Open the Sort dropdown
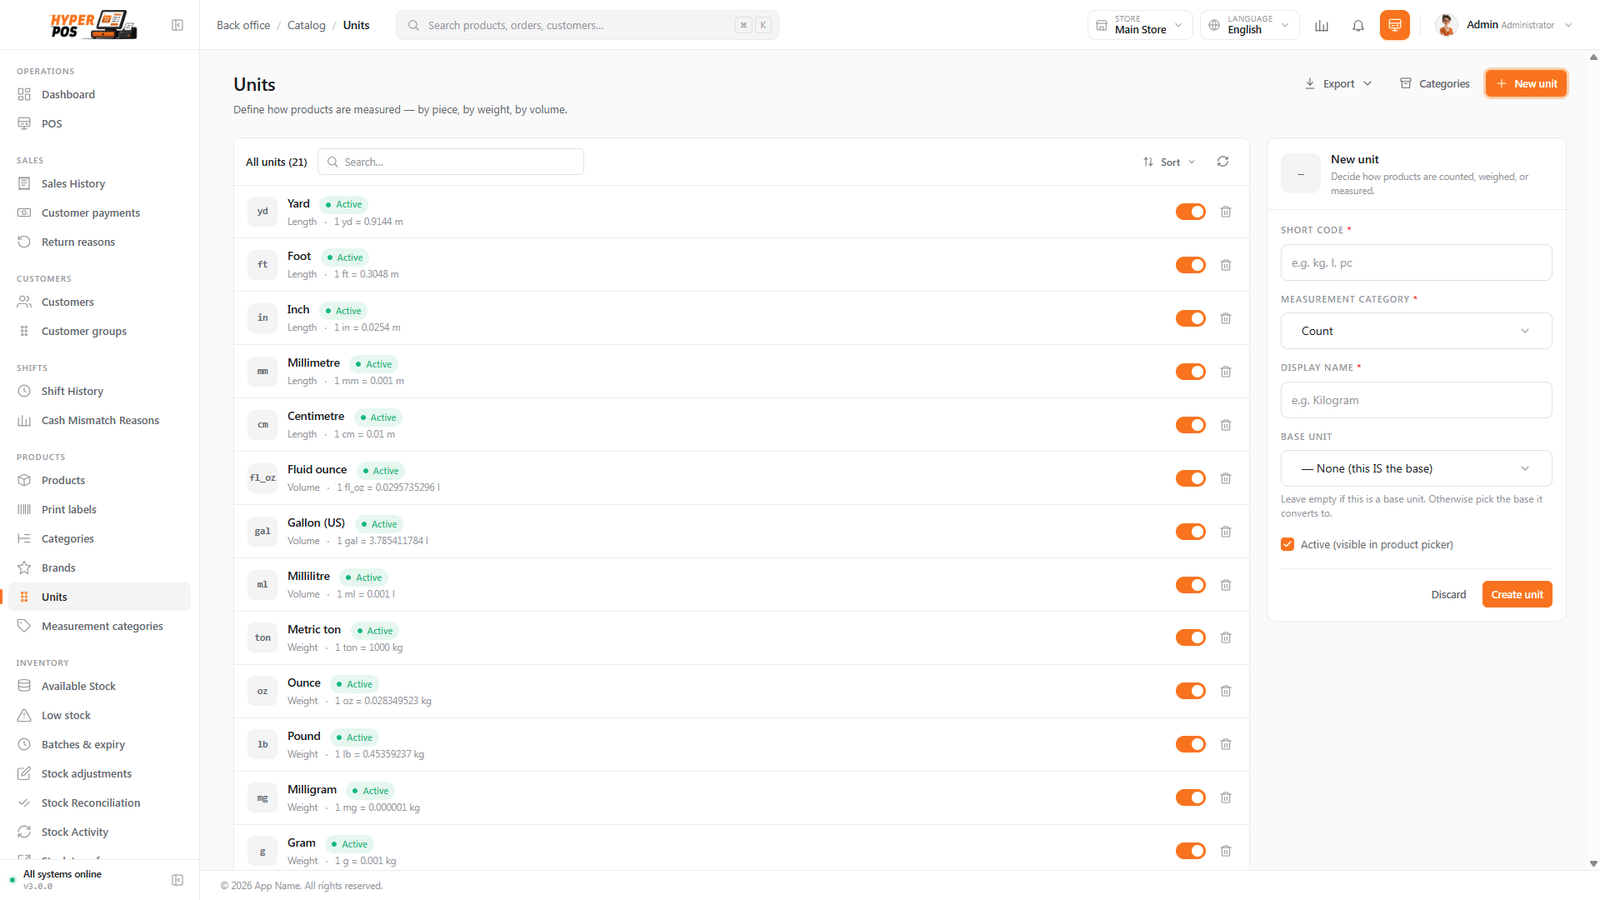Image resolution: width=1600 pixels, height=900 pixels. coord(1169,162)
